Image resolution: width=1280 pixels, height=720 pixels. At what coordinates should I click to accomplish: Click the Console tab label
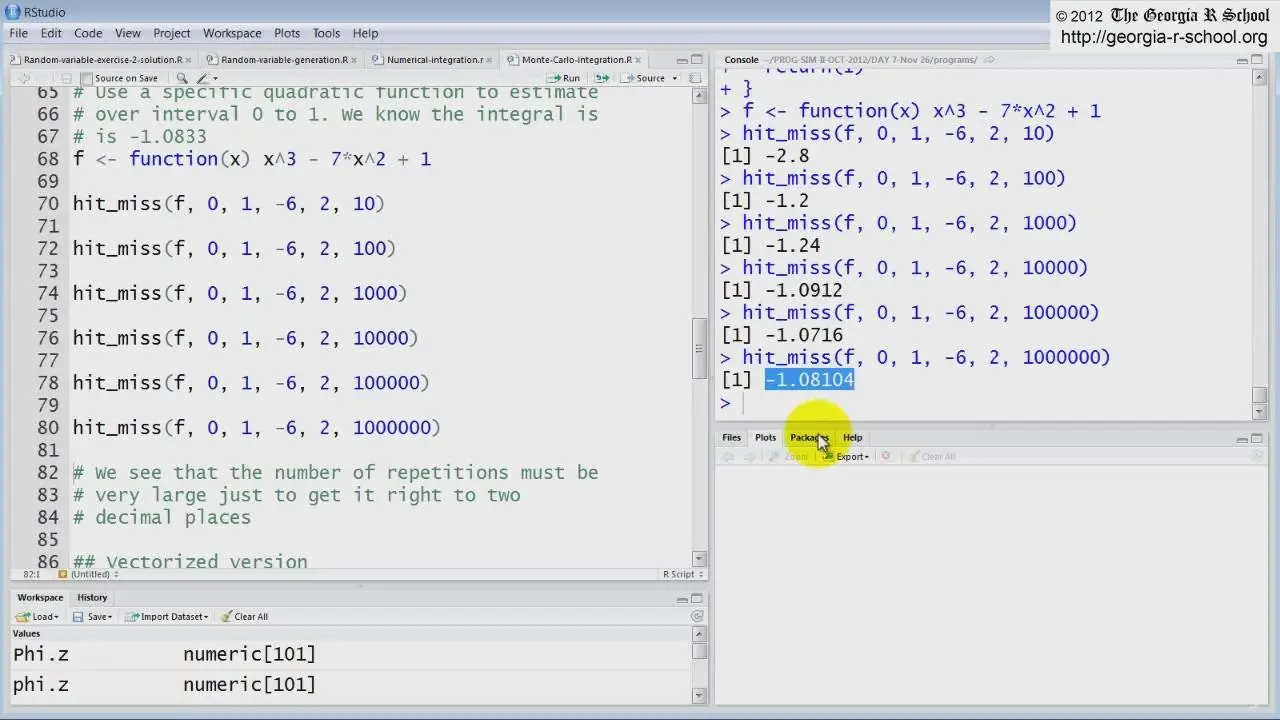[741, 60]
